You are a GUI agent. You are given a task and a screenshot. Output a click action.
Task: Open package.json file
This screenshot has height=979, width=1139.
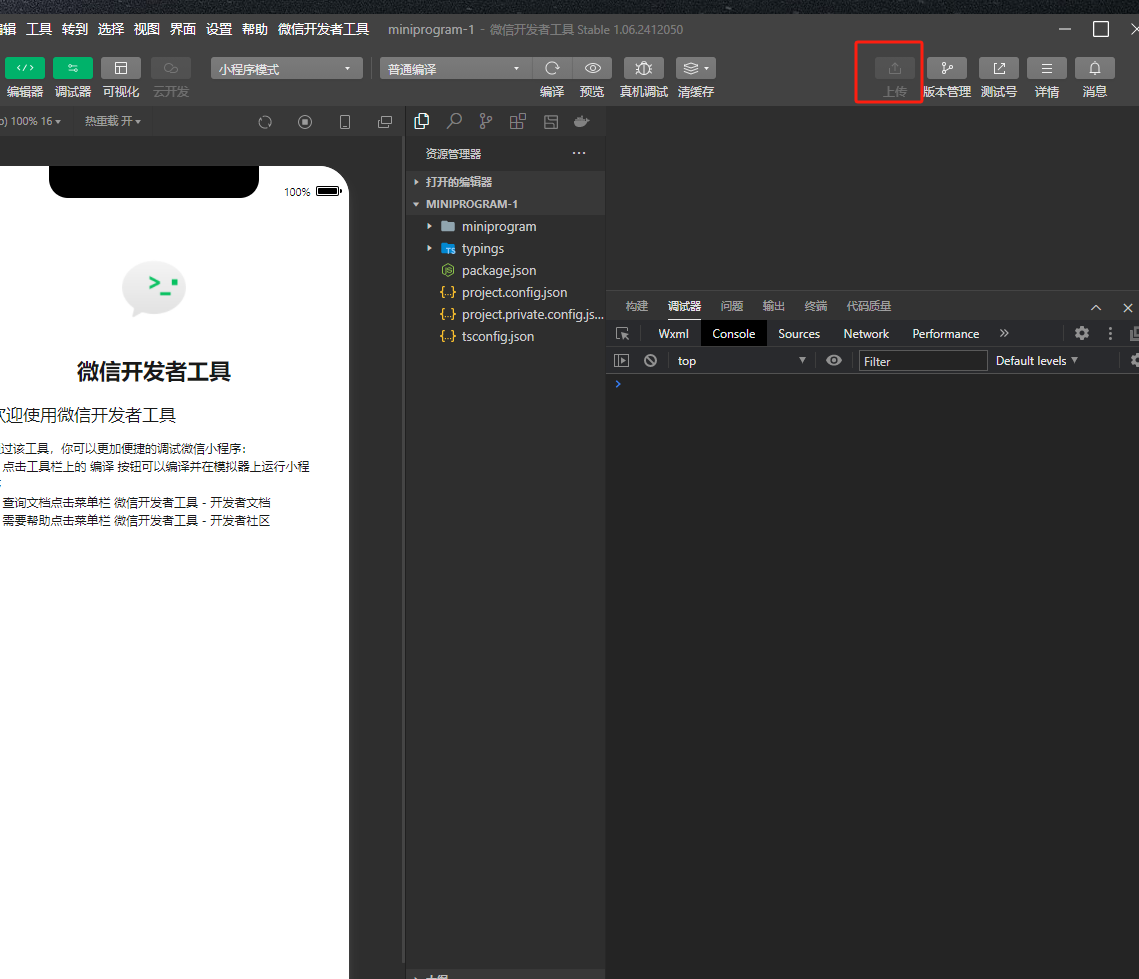click(x=506, y=270)
